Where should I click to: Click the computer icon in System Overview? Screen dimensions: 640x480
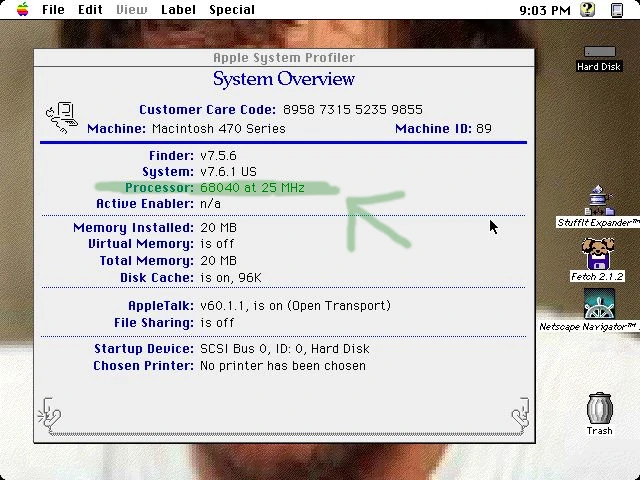pos(62,117)
